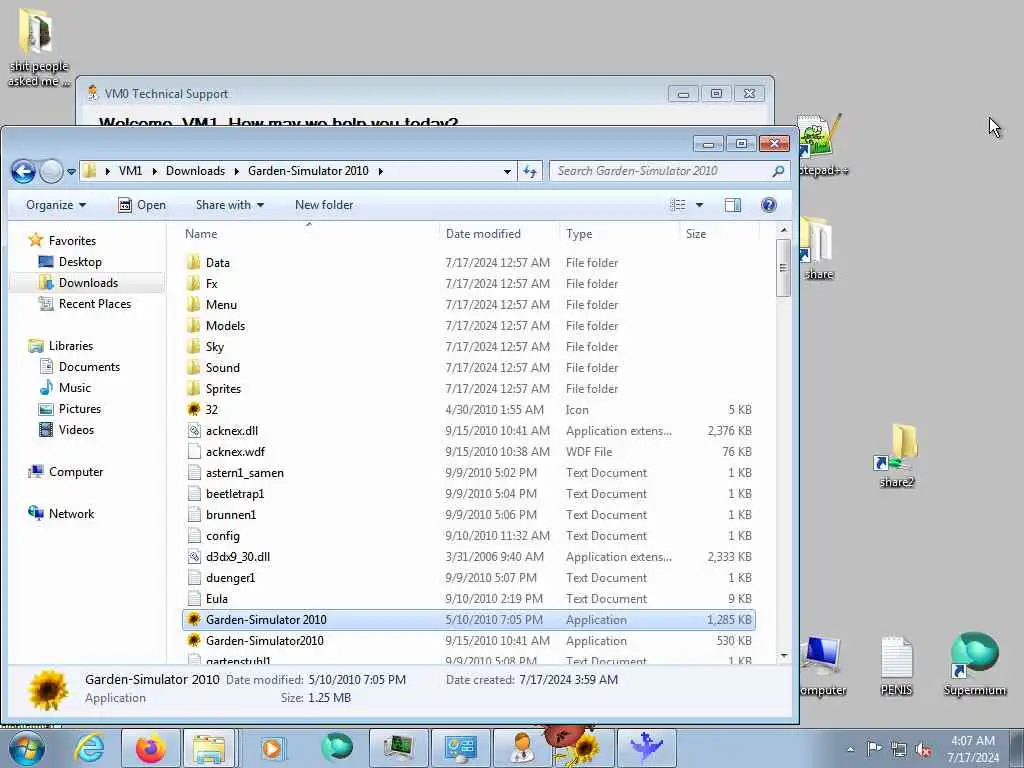The height and width of the screenshot is (768, 1024).
Task: Toggle the preview pane button
Action: click(733, 205)
